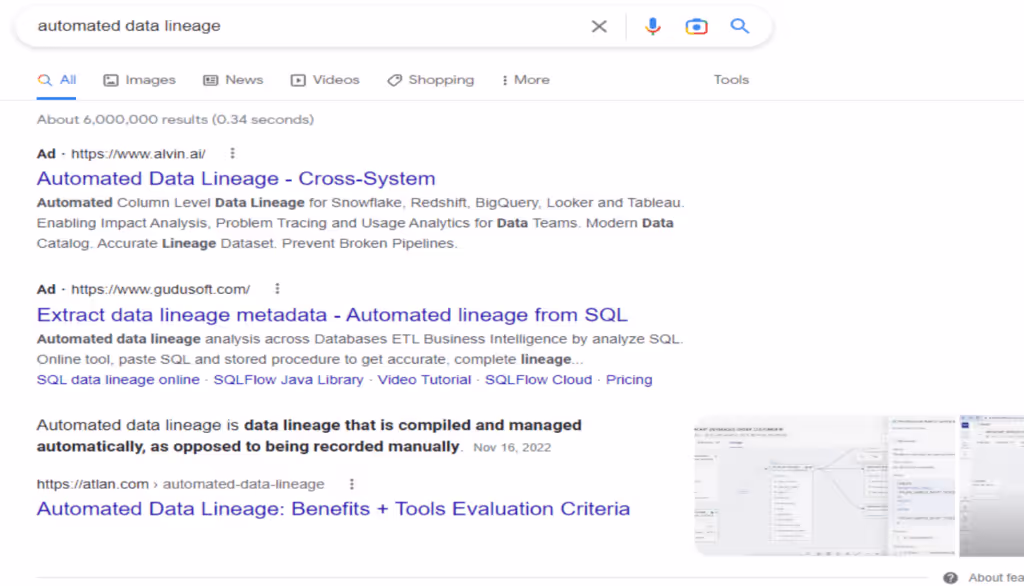Select the All results tab
Viewport: 1024px width, 586px height.
(57, 80)
